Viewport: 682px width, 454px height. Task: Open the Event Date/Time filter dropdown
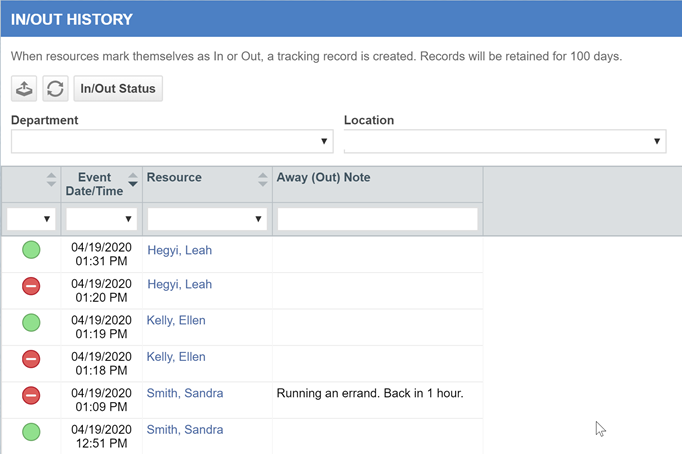pyautogui.click(x=102, y=219)
